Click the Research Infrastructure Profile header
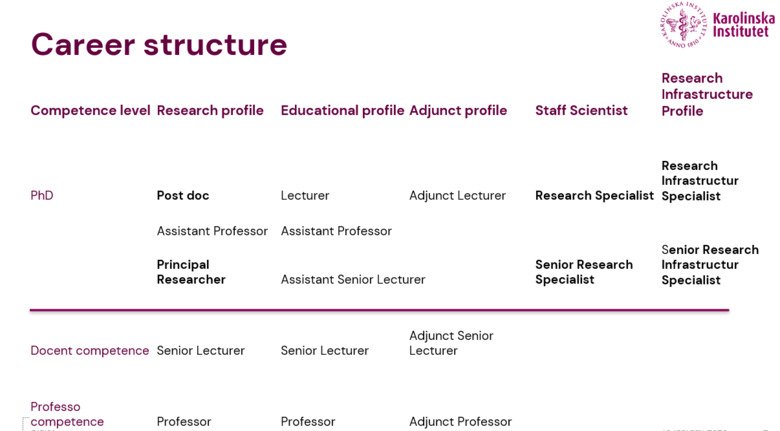This screenshot has height=431, width=780. tap(707, 95)
